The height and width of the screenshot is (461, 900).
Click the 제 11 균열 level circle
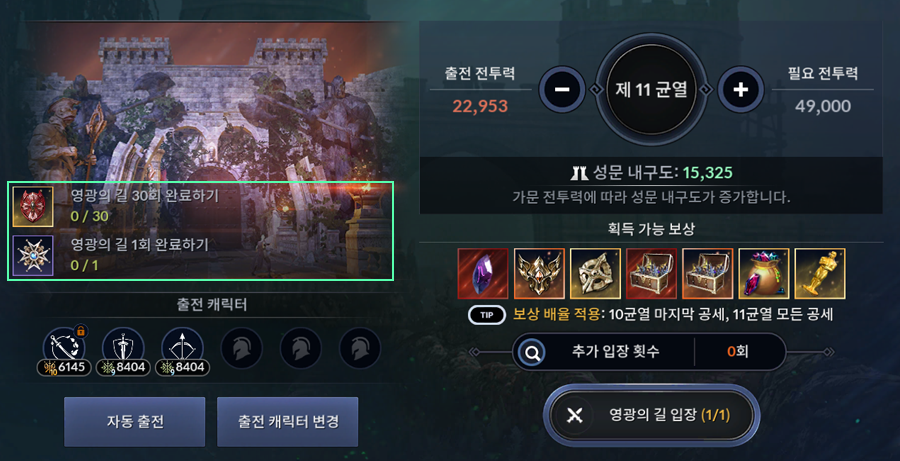[651, 90]
